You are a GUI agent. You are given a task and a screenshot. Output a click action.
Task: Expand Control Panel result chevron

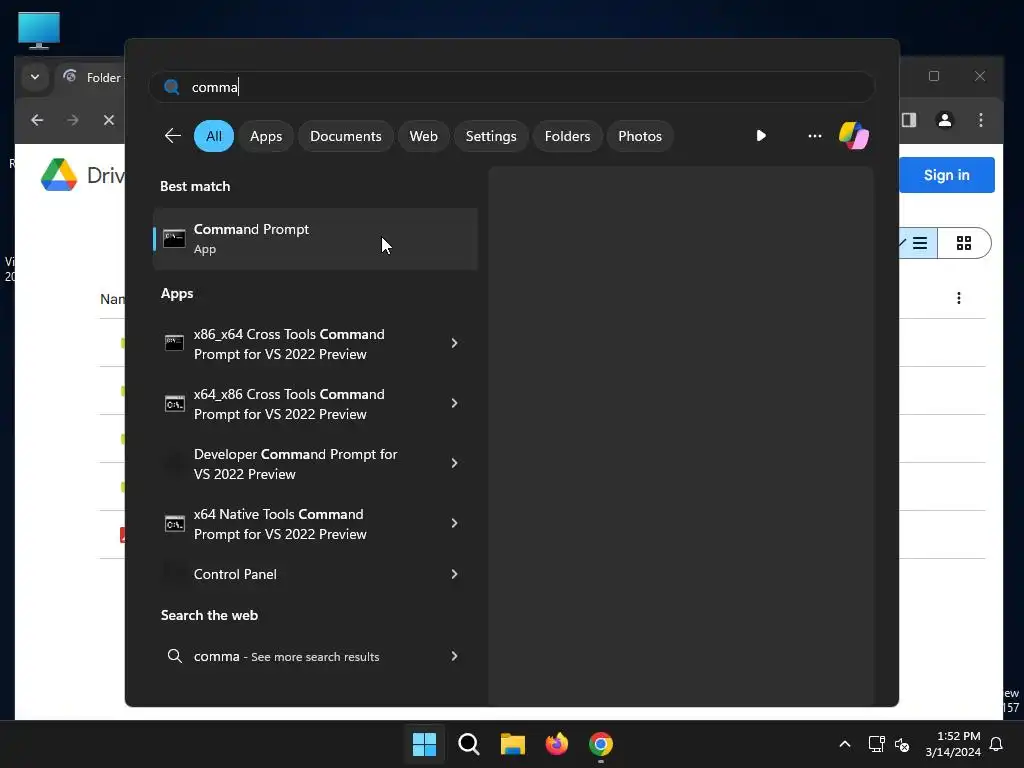tap(455, 574)
